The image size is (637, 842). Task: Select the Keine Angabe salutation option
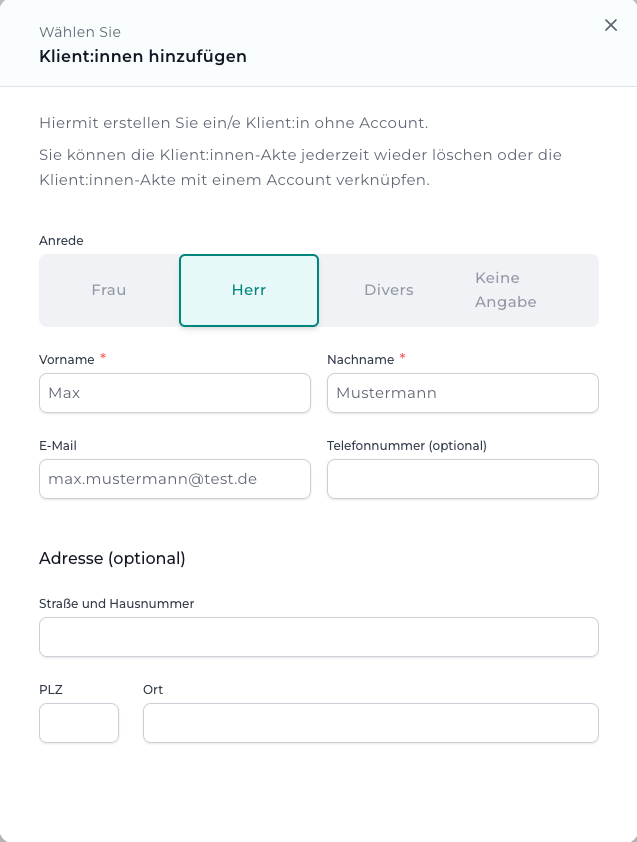click(505, 290)
